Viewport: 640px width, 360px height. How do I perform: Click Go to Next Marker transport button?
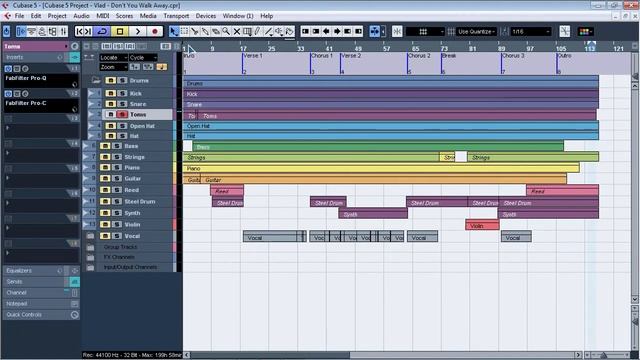coord(89,31)
